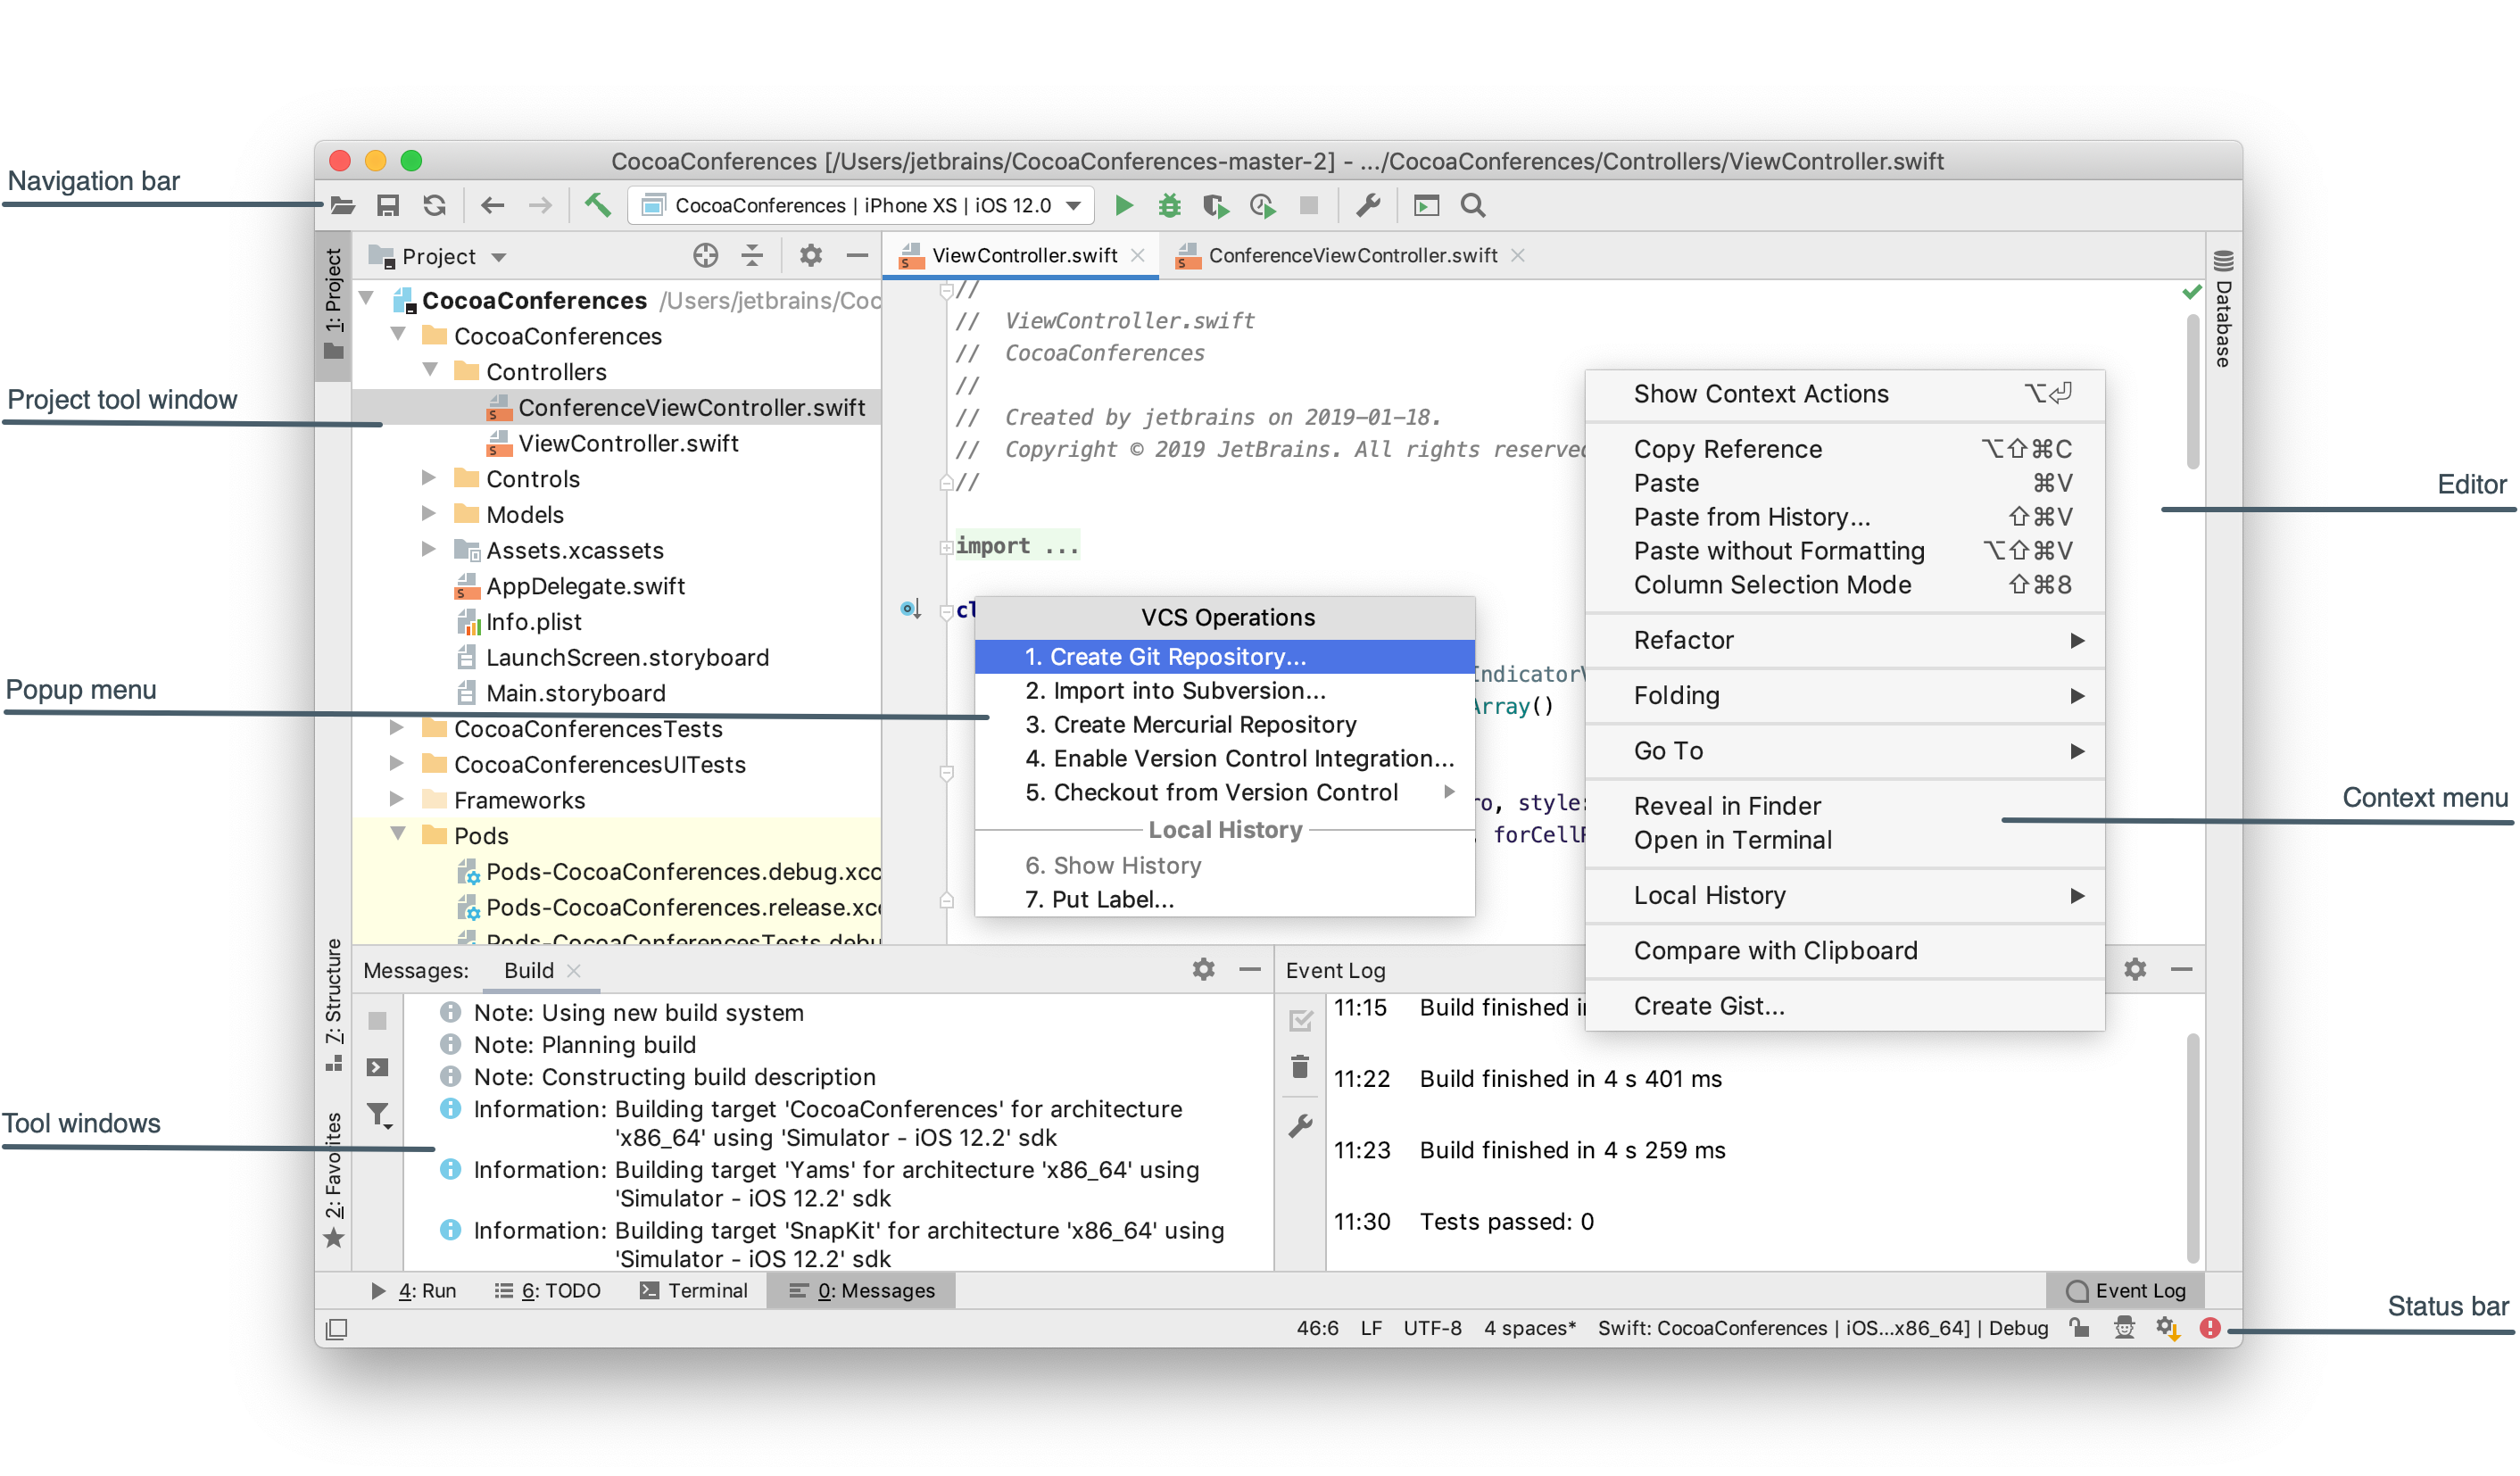Switch to ConferenceViewController.swift editor tab
The height and width of the screenshot is (1476, 2520).
click(x=1351, y=256)
